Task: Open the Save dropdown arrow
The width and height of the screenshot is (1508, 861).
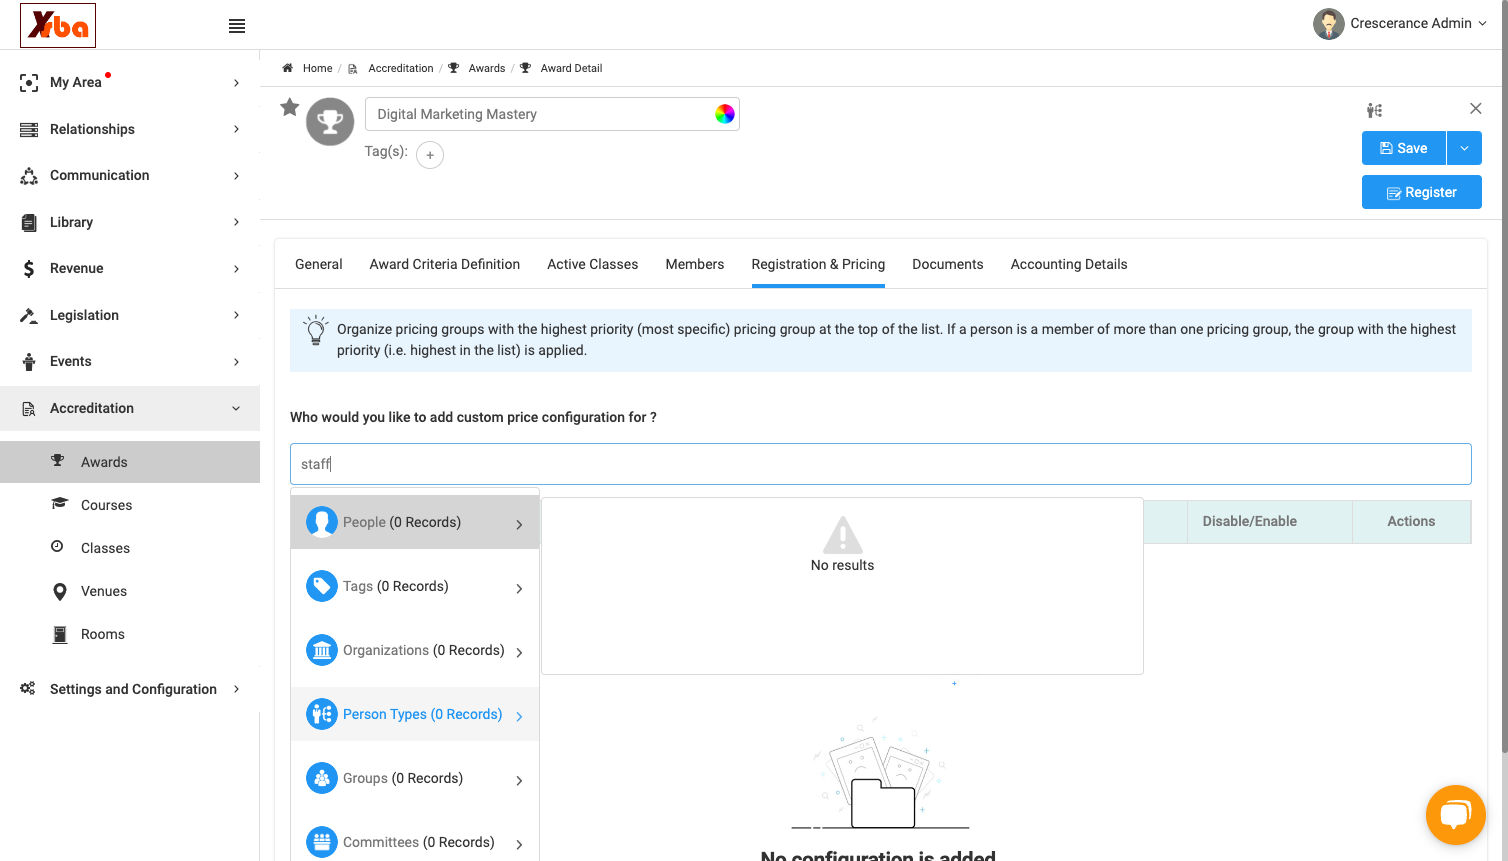Action: tap(1464, 148)
